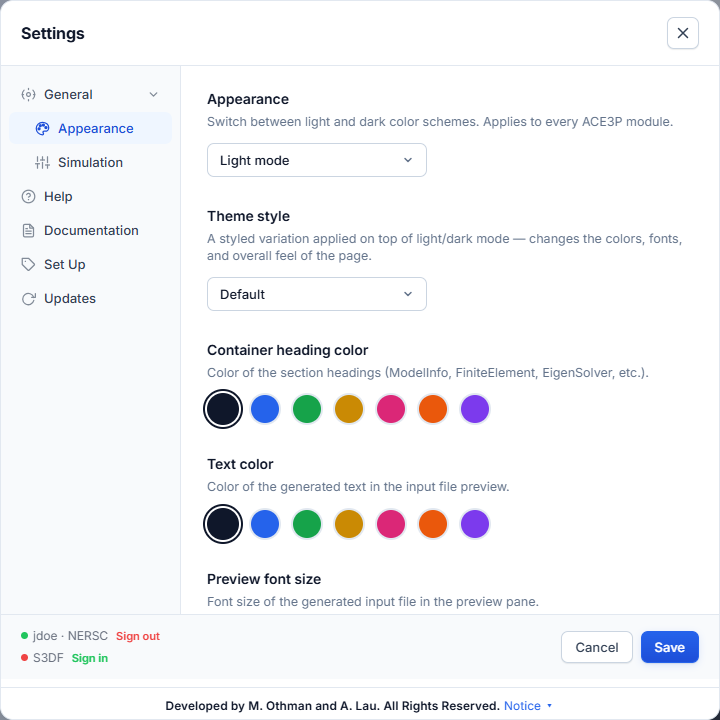This screenshot has width=720, height=720.
Task: Click the General gear icon in sidebar
Action: click(x=28, y=95)
